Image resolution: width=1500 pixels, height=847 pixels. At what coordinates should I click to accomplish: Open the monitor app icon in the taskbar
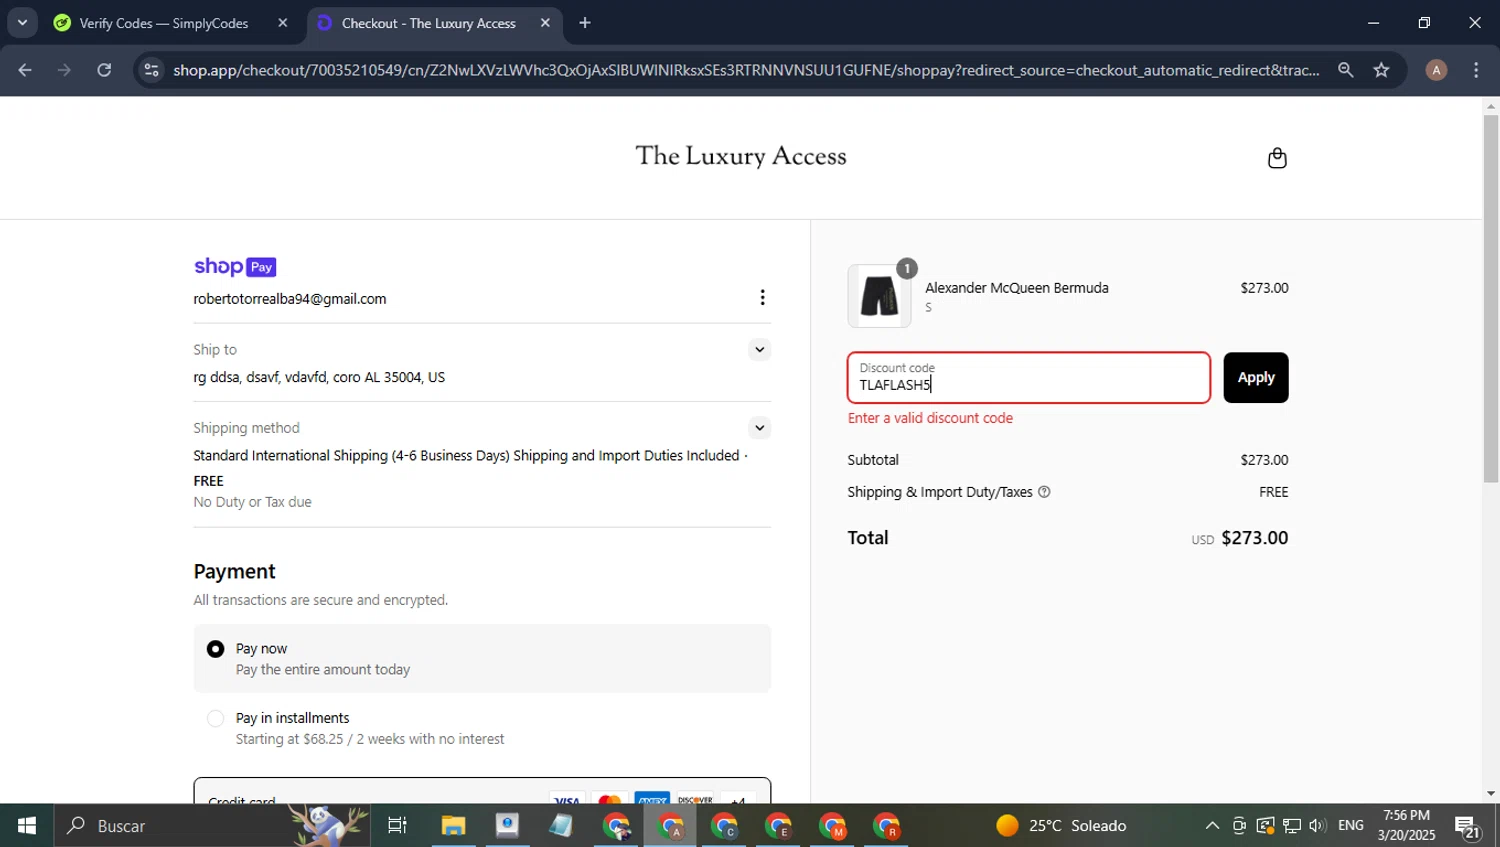pos(507,826)
